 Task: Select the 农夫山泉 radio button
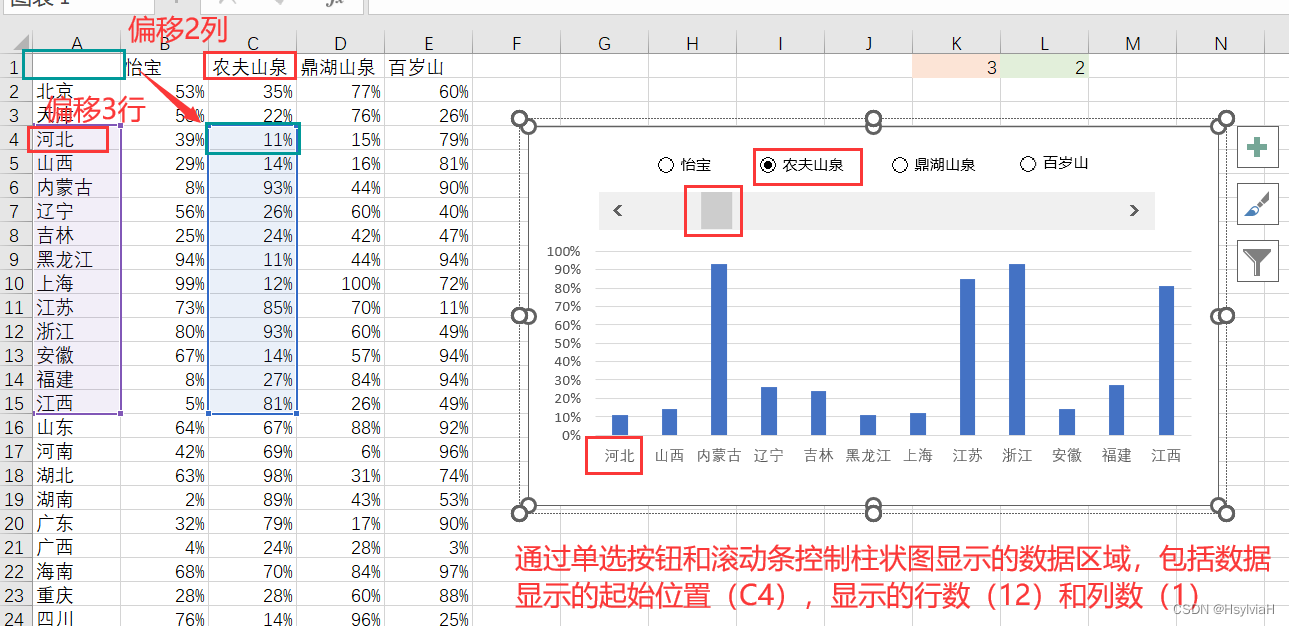coord(768,165)
